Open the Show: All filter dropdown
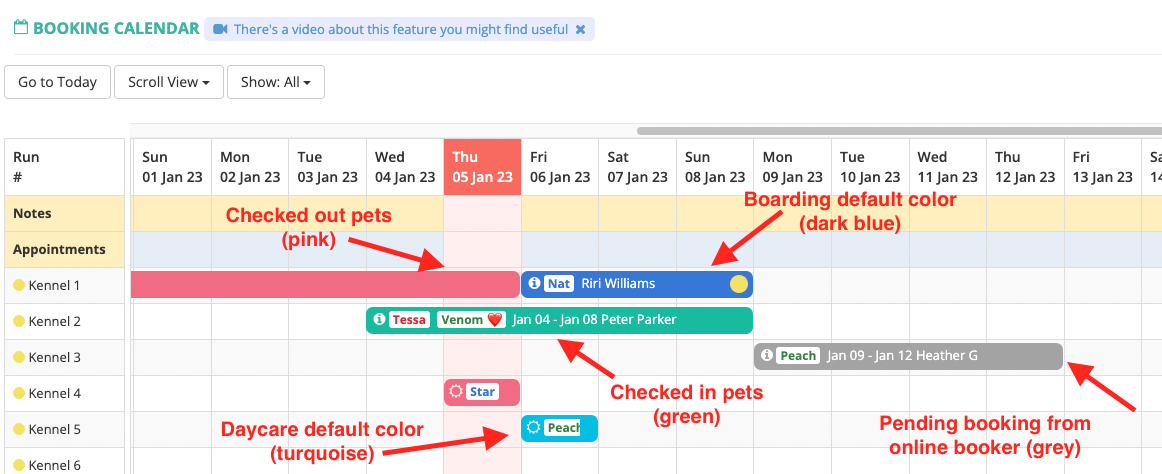The image size is (1162, 474). click(x=276, y=82)
